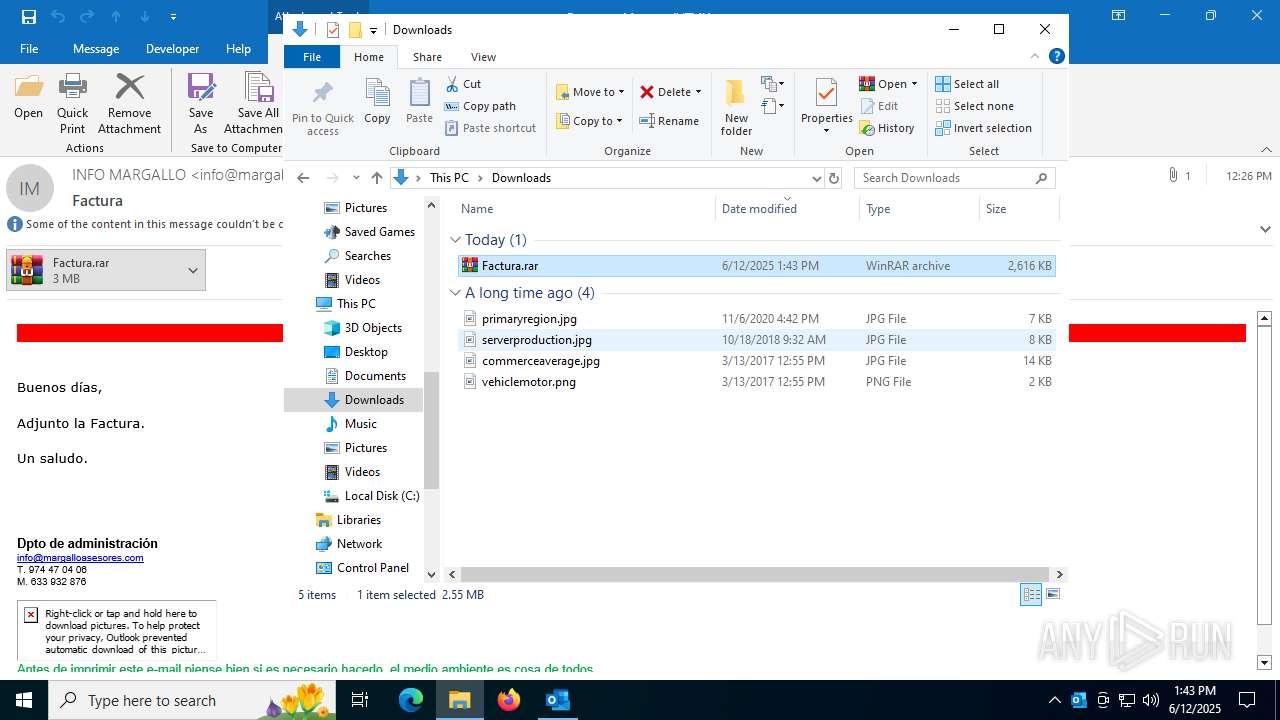
Task: Click History in the Open group
Action: [x=887, y=128]
